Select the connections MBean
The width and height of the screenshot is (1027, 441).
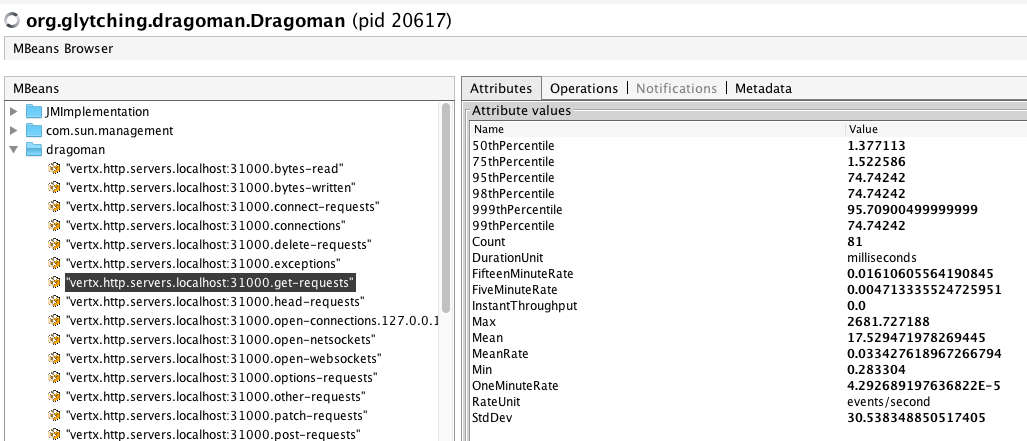point(206,226)
